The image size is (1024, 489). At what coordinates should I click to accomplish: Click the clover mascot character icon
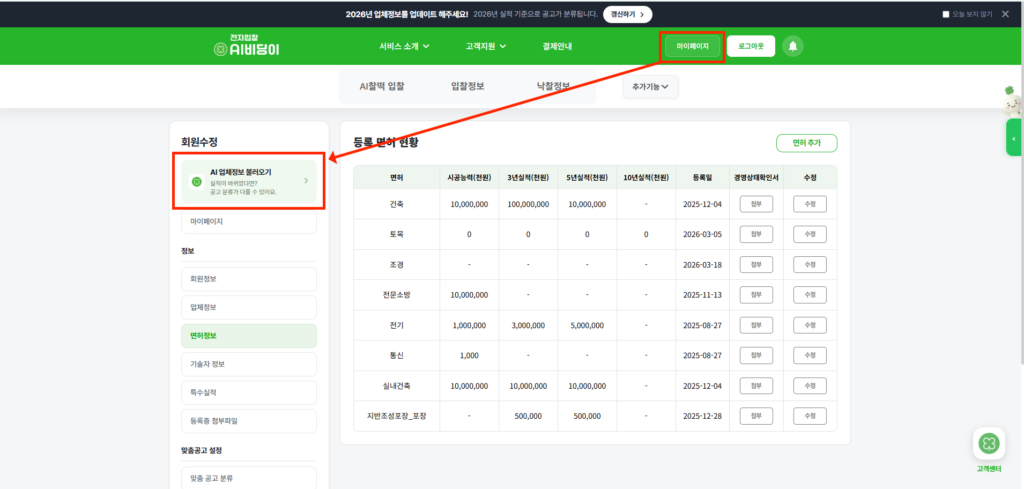(x=1013, y=101)
